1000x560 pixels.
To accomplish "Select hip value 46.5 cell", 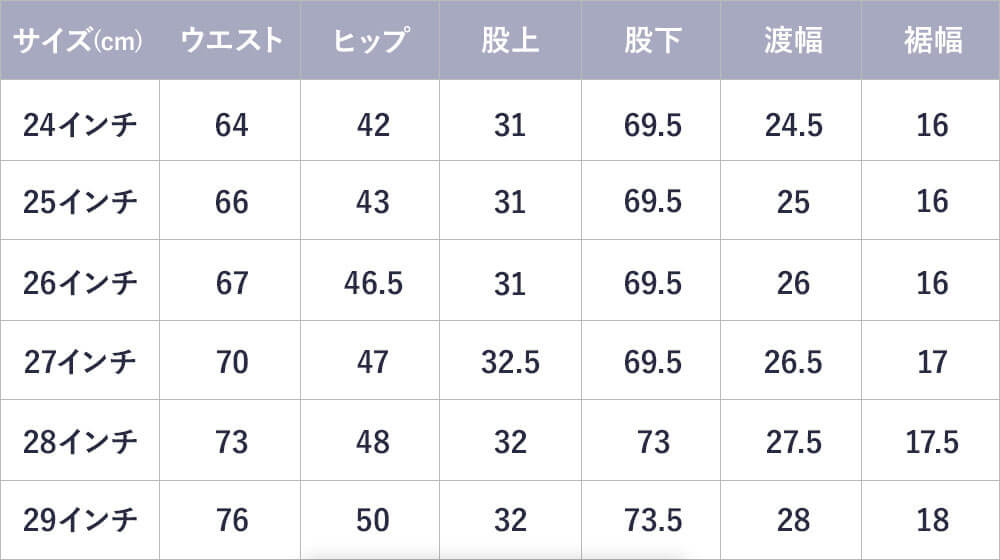I will (x=373, y=283).
